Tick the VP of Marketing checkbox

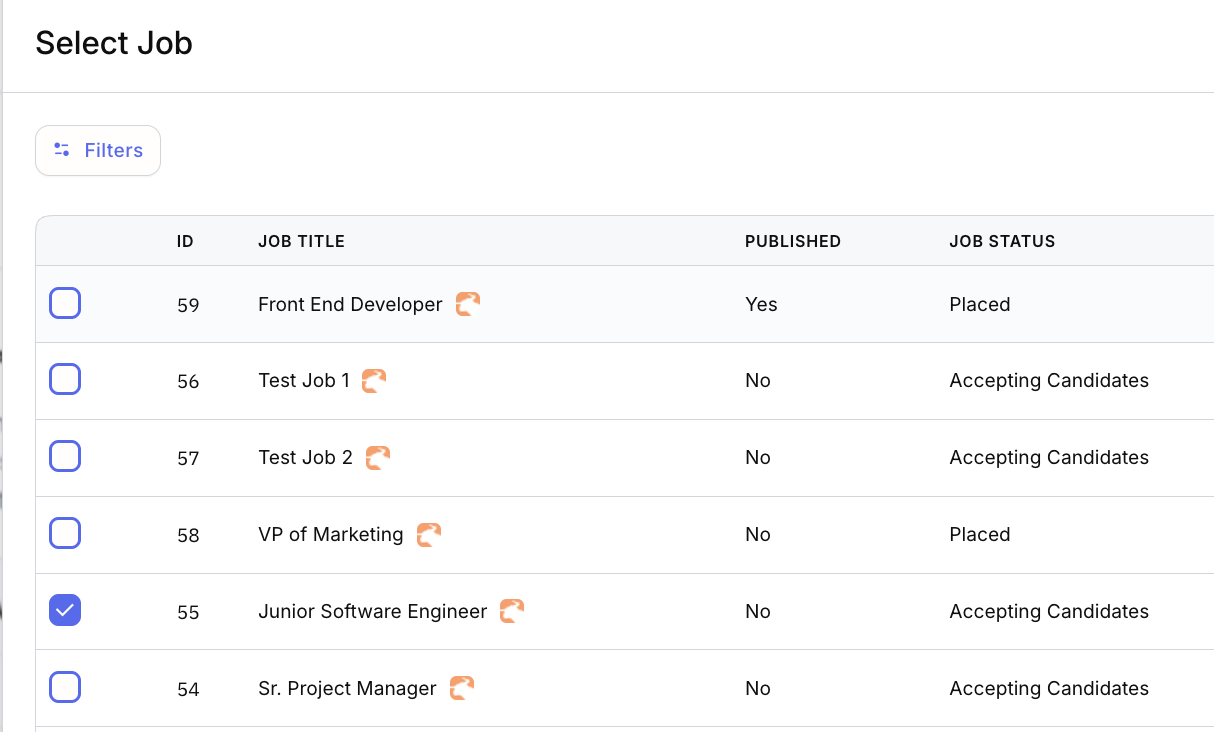click(65, 534)
